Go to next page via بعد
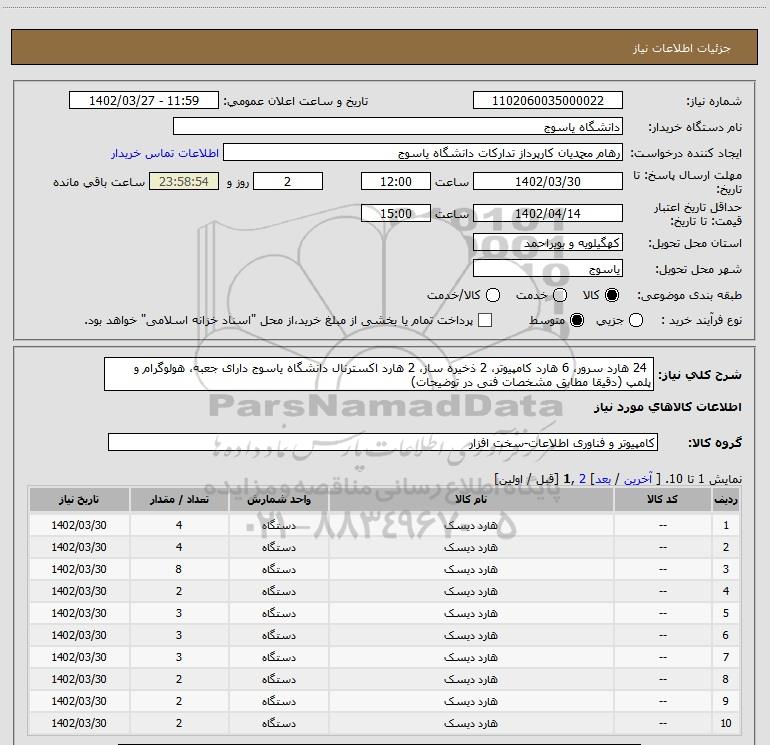The width and height of the screenshot is (770, 745). (603, 479)
